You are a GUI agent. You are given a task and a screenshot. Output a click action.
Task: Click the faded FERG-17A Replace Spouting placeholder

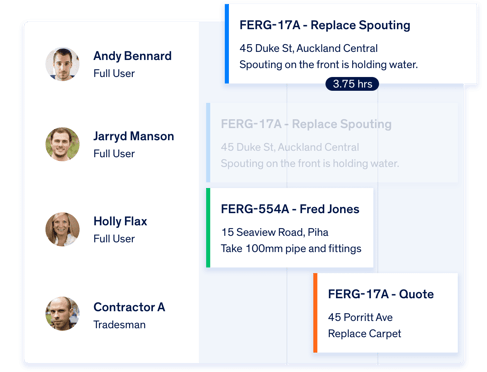pyautogui.click(x=332, y=143)
